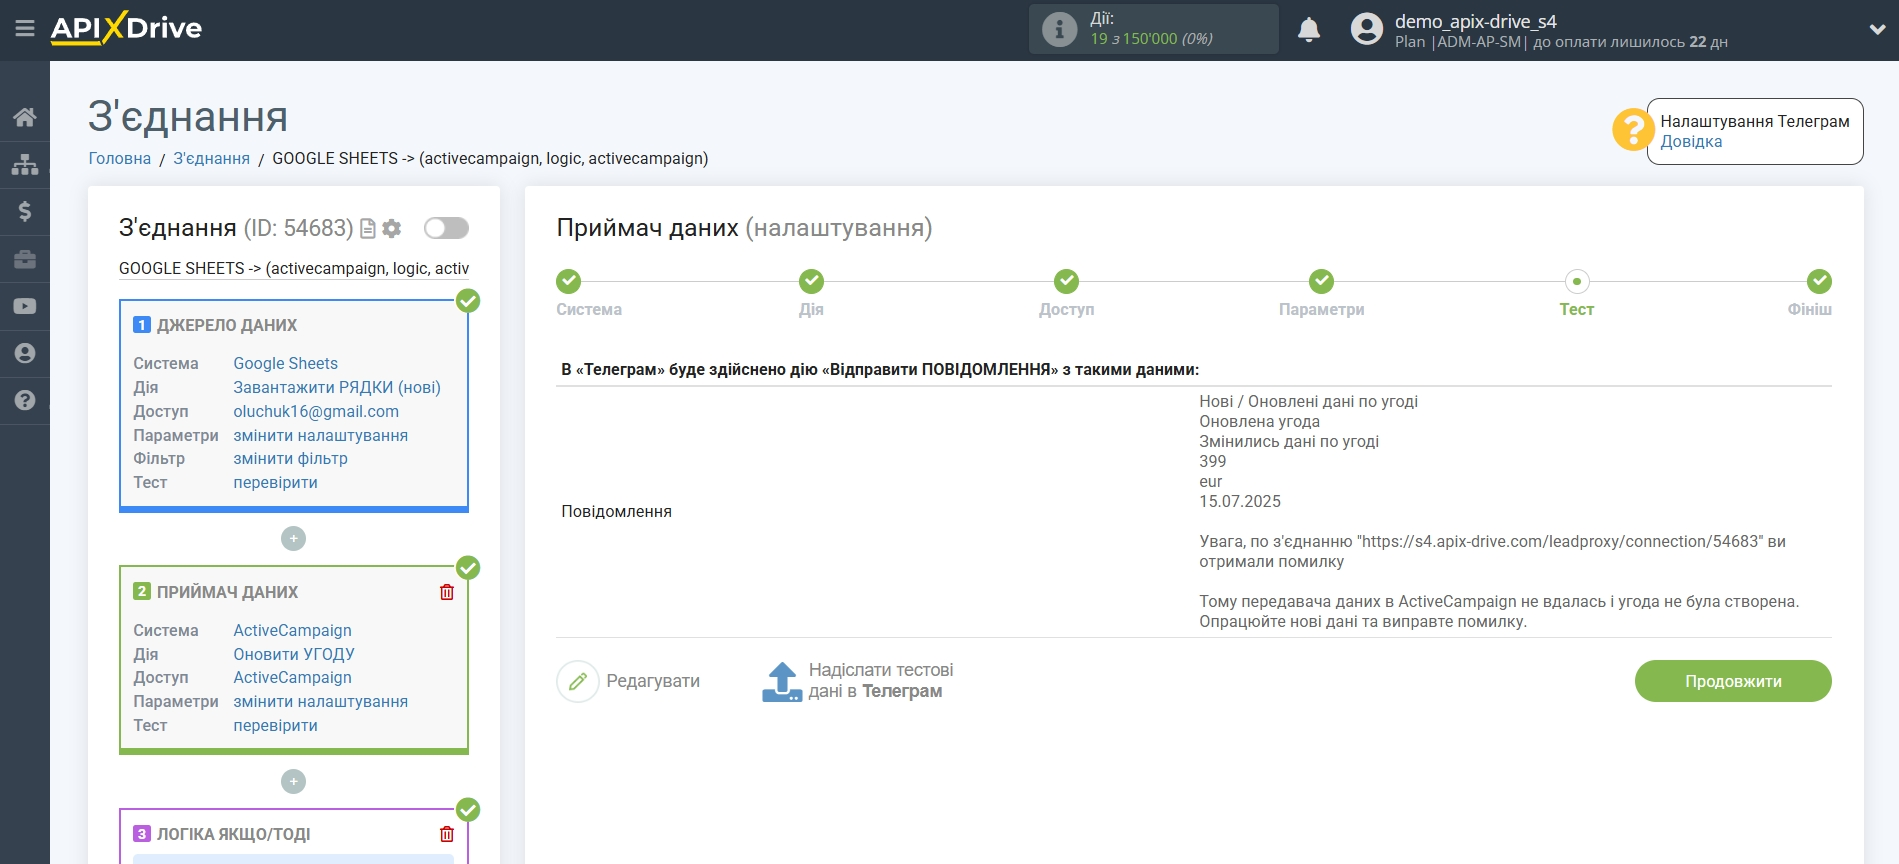
Task: Delete the ЛОГІКА ЯКЩО/ТОДІ block trash icon
Action: 447,834
